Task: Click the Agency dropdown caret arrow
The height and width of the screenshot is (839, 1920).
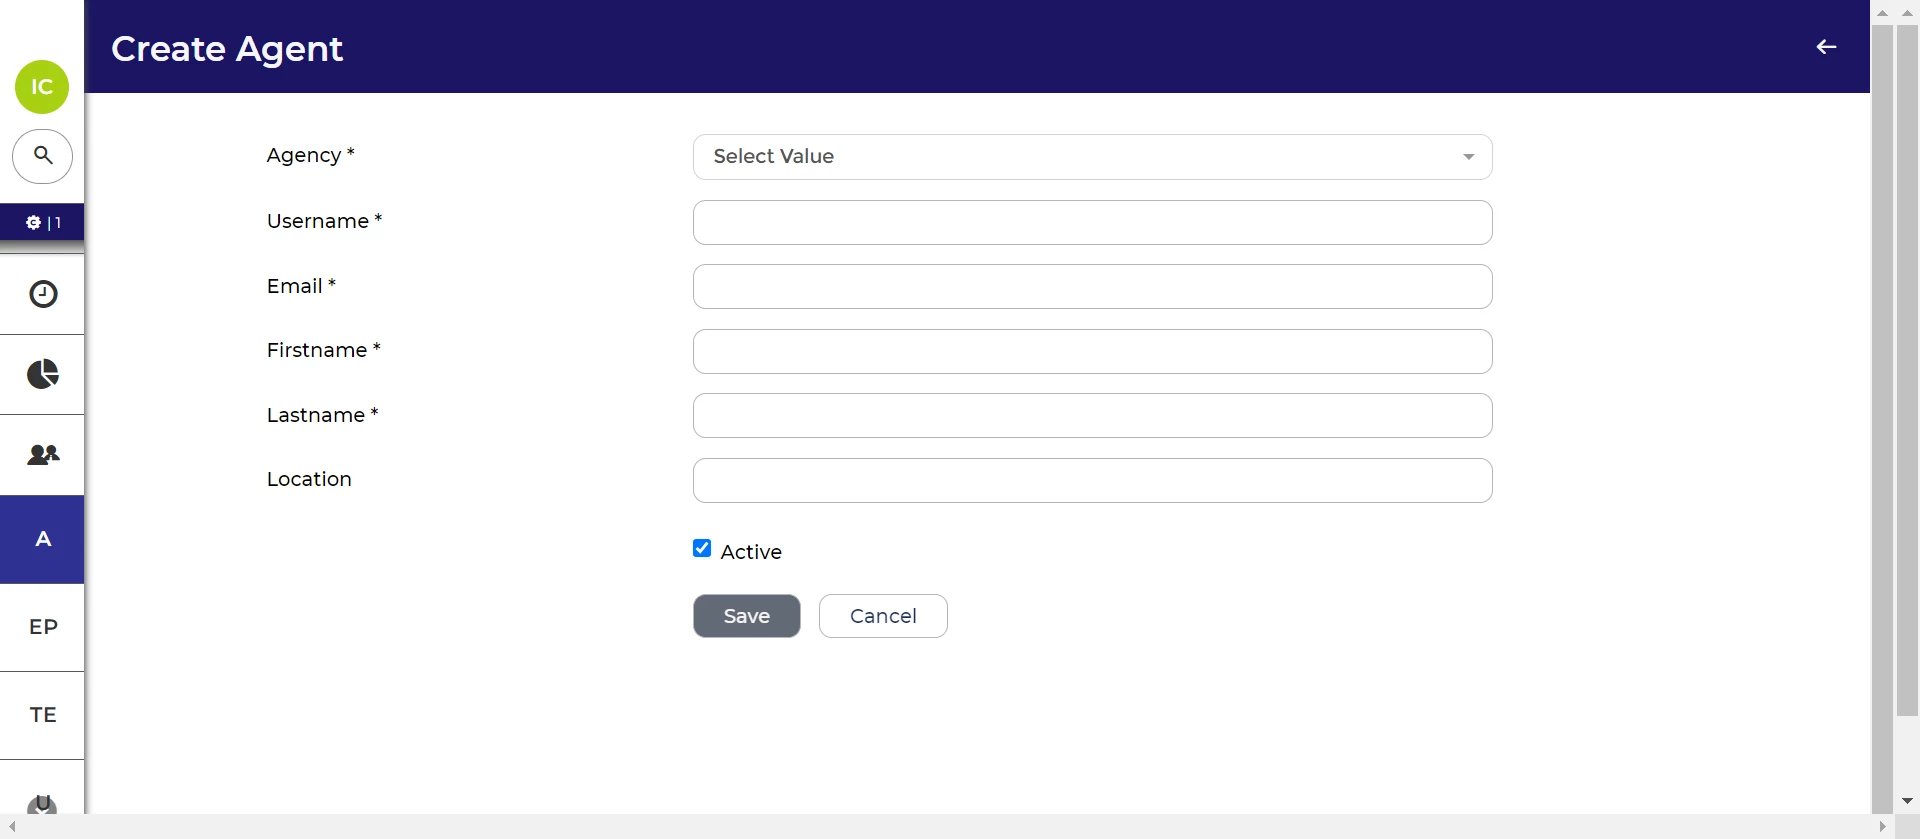Action: (x=1468, y=157)
